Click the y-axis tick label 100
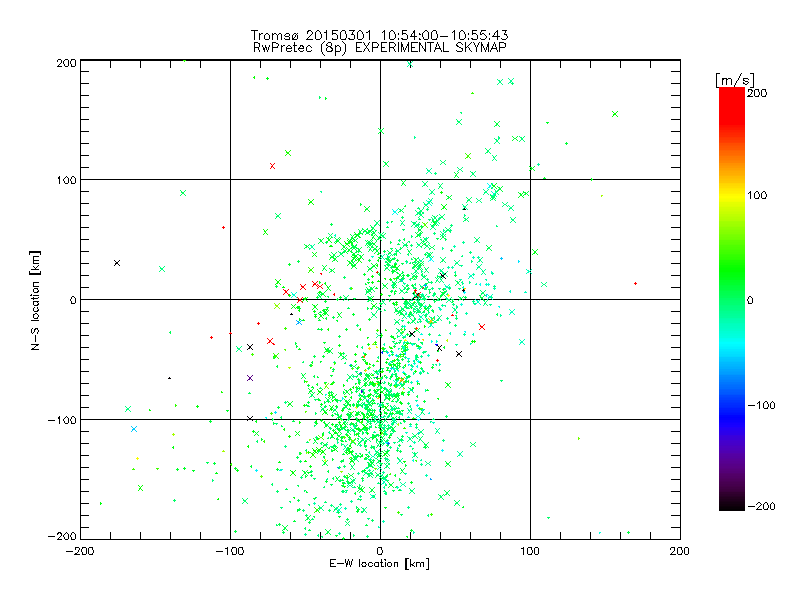Screen dimensions: 800x600 [66, 180]
